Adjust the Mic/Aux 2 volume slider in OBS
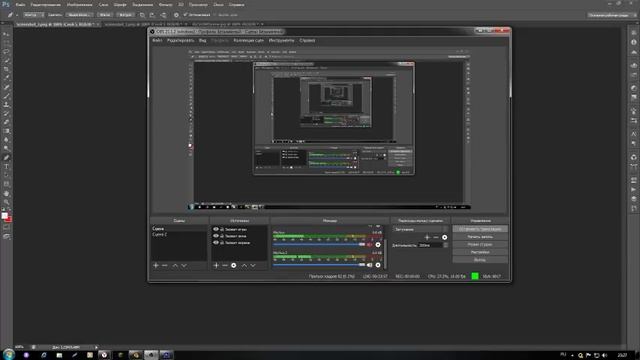The width and height of the screenshot is (640, 360). click(319, 265)
